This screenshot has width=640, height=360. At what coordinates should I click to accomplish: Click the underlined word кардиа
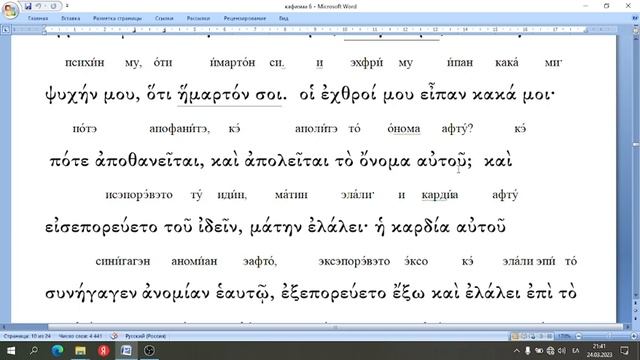click(440, 195)
